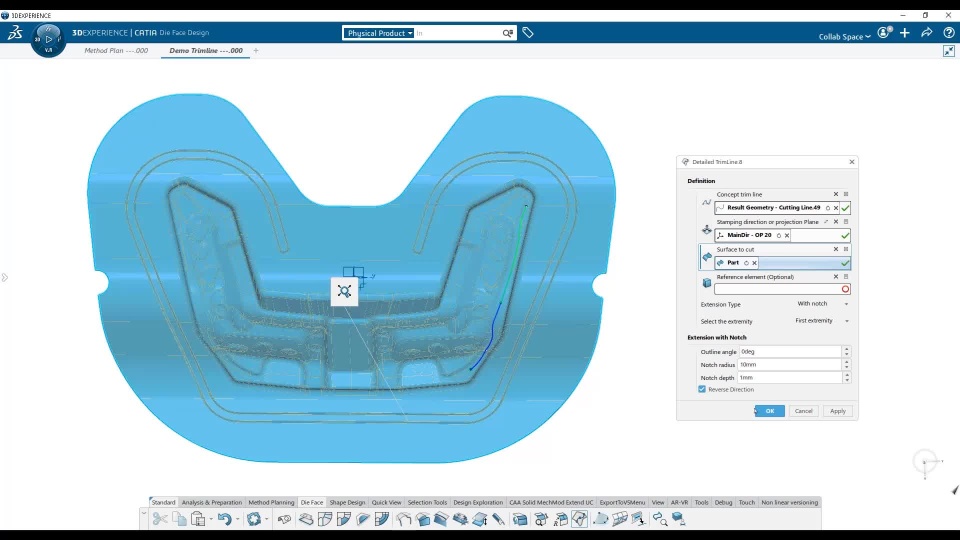
Task: Click the Reference element (Optional) selection field
Action: tap(782, 289)
